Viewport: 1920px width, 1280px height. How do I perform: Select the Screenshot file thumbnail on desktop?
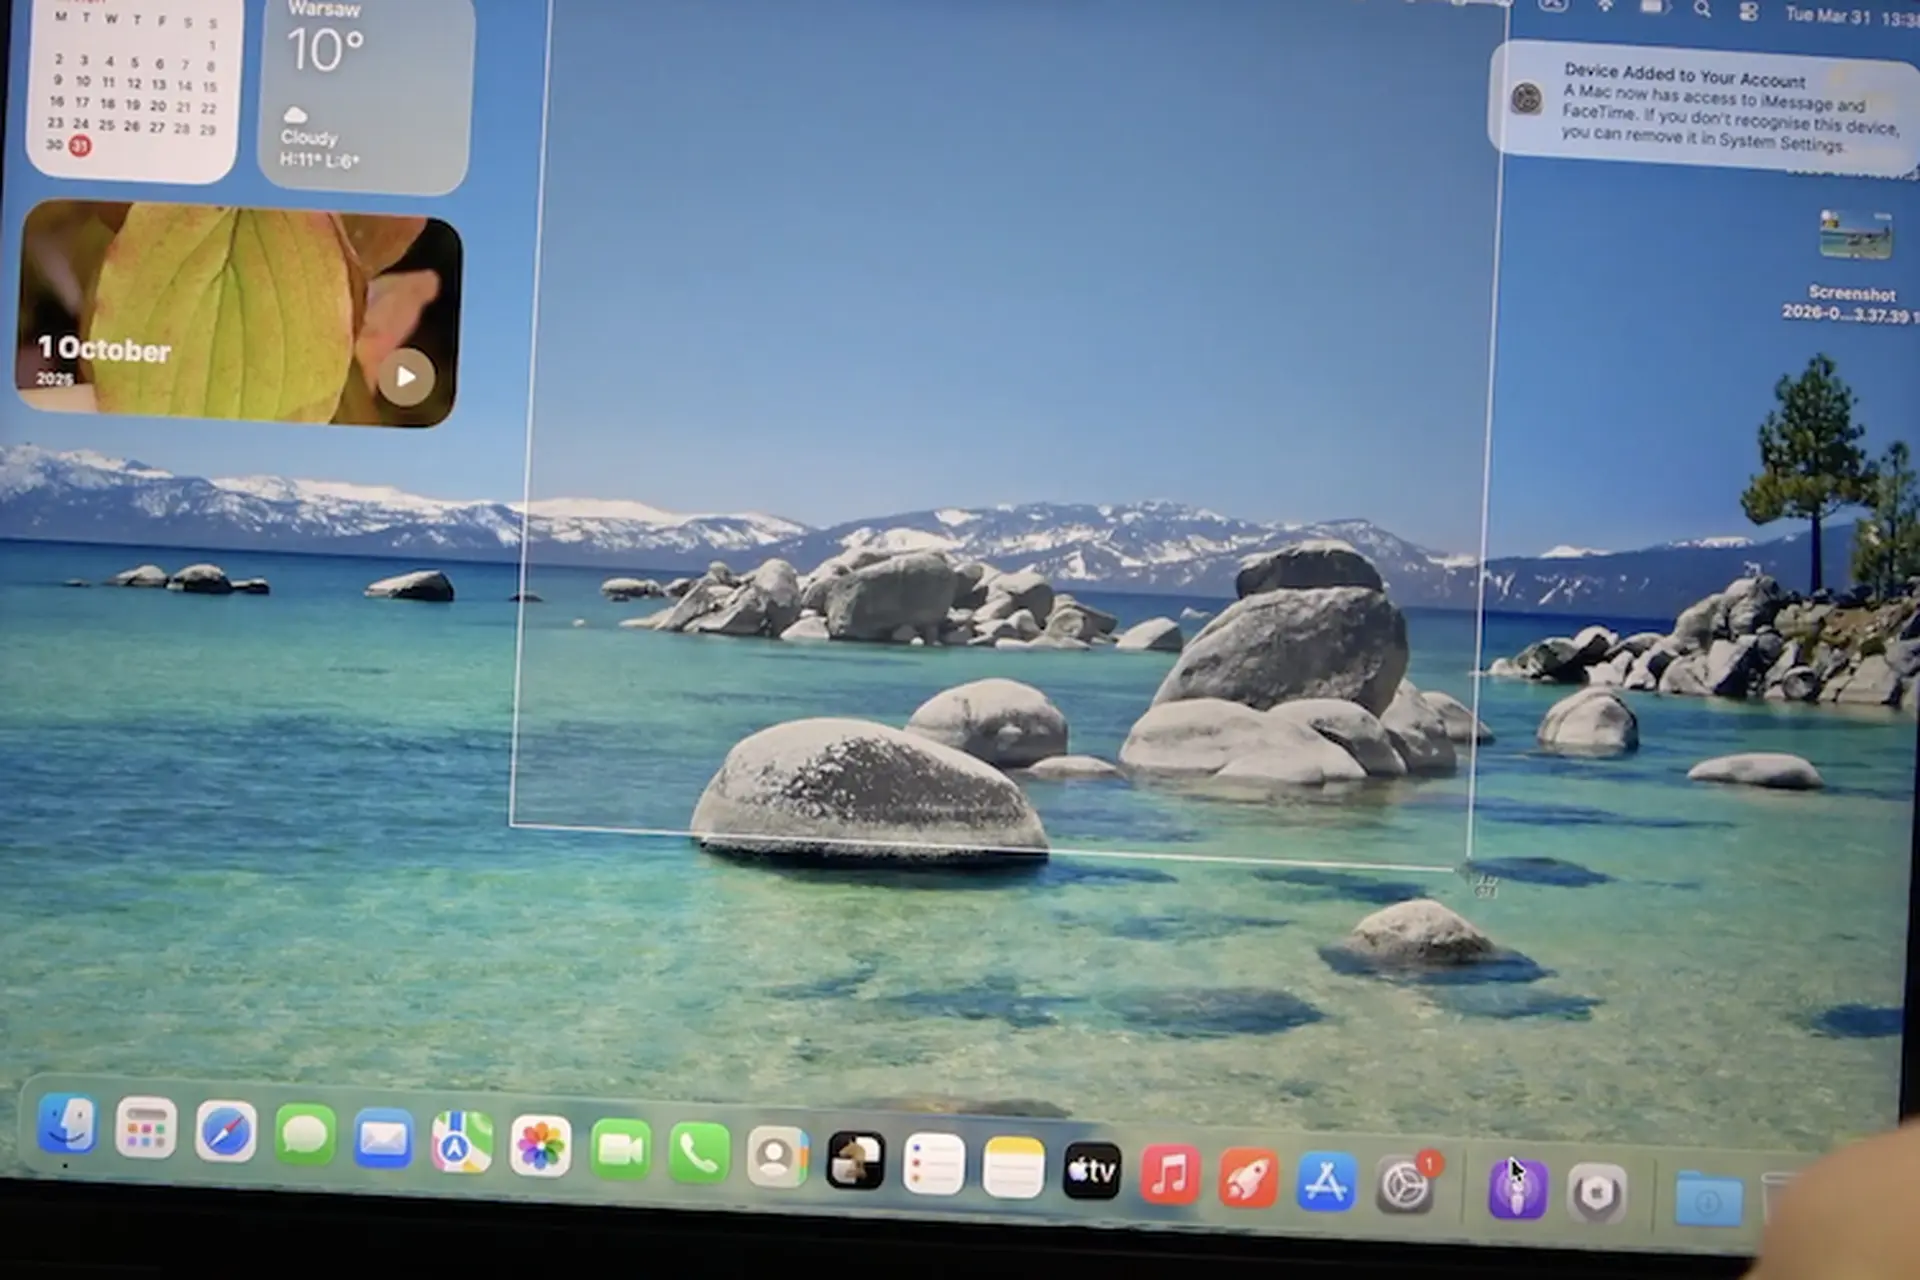tap(1855, 235)
